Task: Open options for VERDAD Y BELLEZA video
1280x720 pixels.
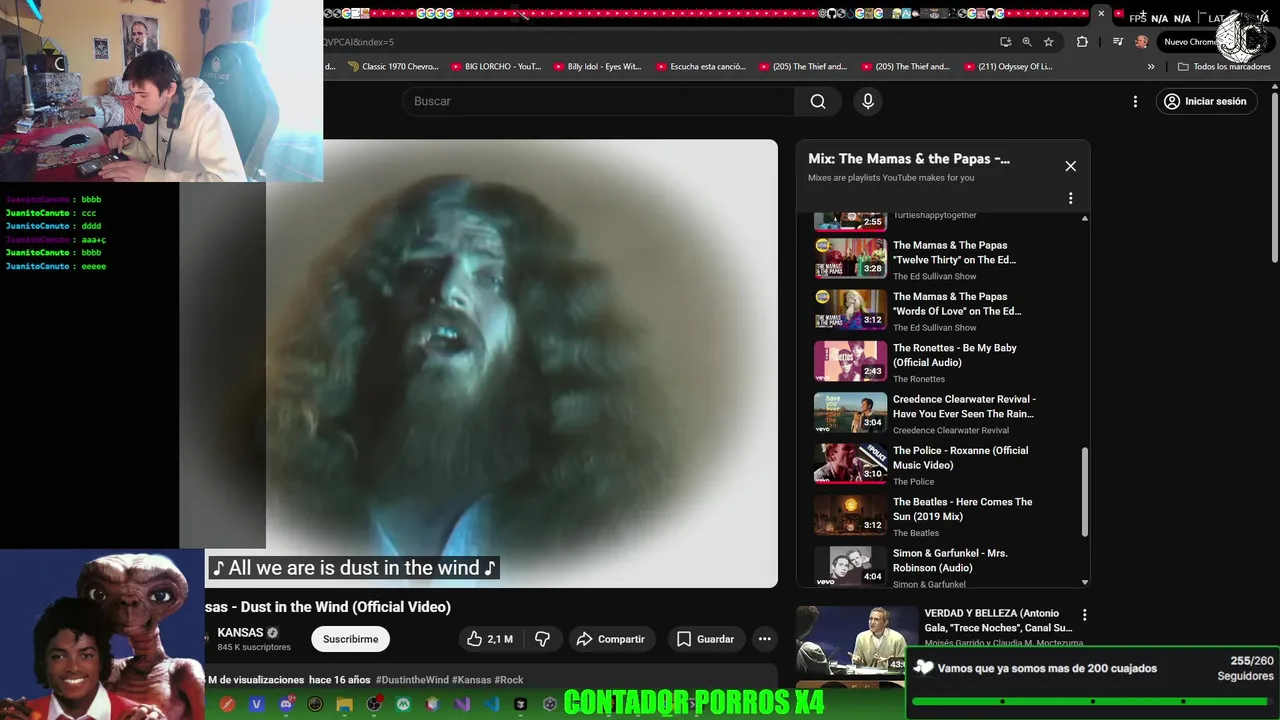Action: pos(1084,615)
